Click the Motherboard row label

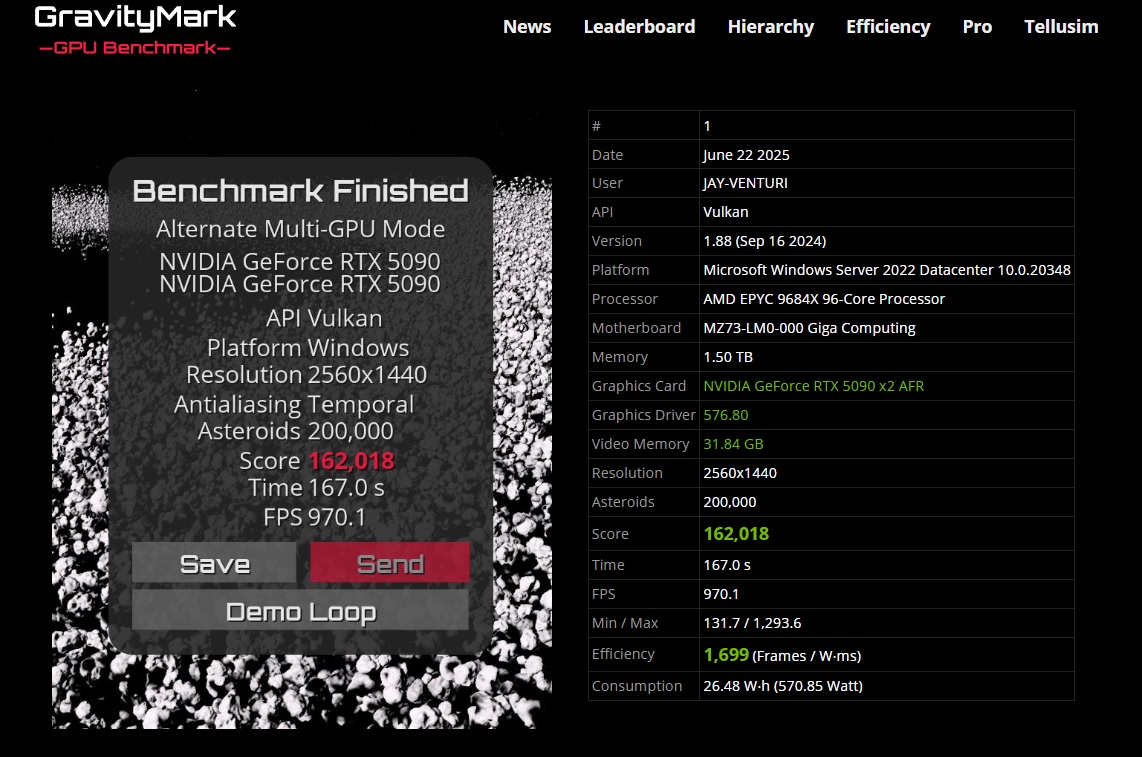pos(636,329)
